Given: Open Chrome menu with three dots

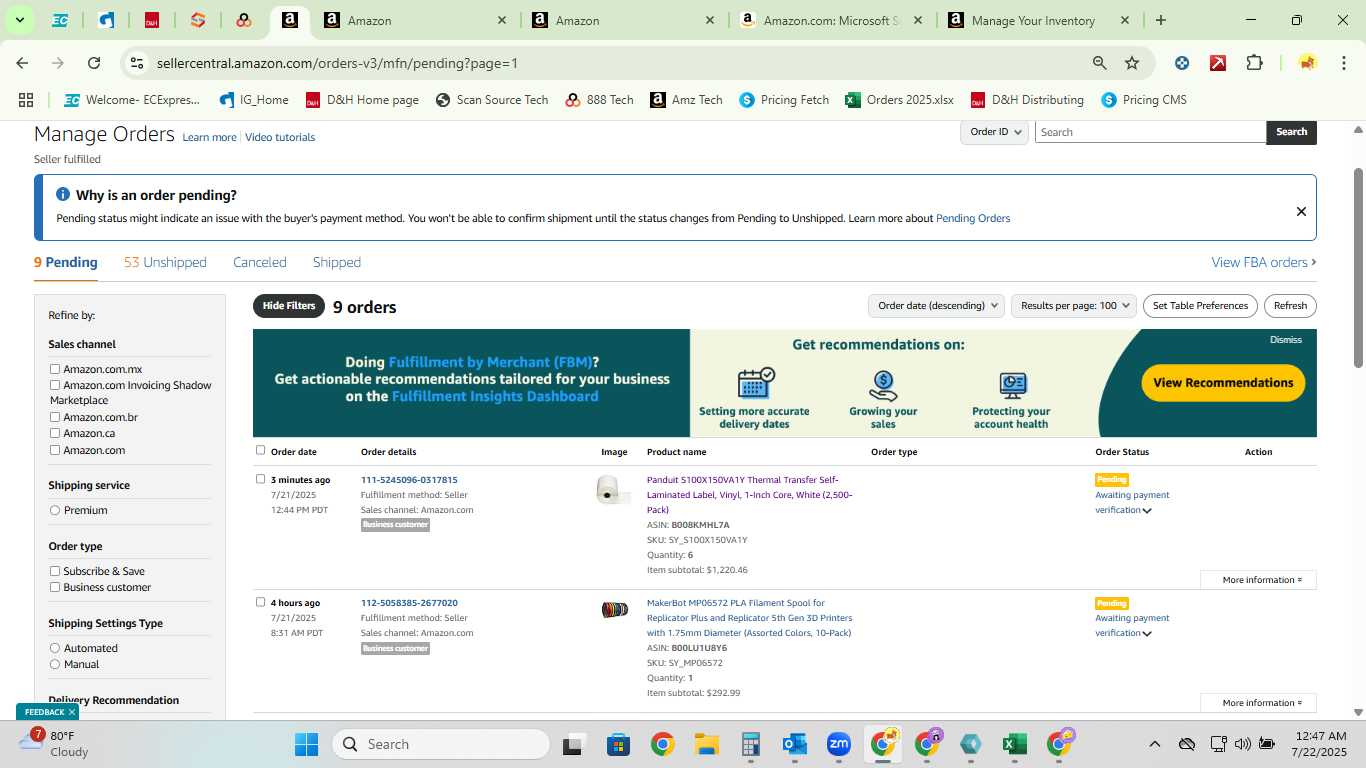Looking at the screenshot, I should 1342,63.
